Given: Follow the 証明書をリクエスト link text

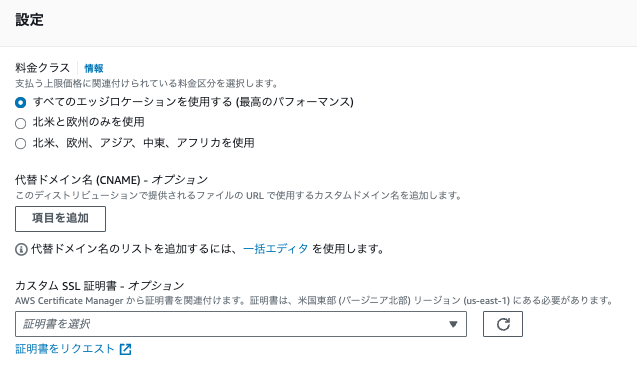Looking at the screenshot, I should pyautogui.click(x=65, y=349).
